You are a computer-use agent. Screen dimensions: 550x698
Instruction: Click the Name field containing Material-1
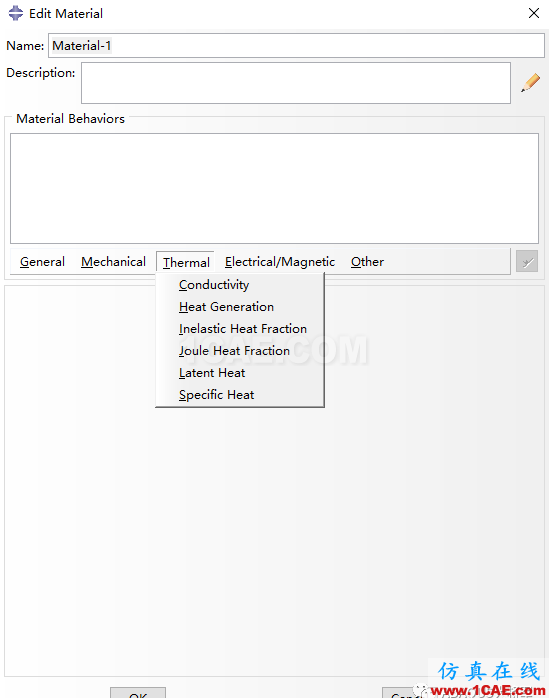(296, 45)
